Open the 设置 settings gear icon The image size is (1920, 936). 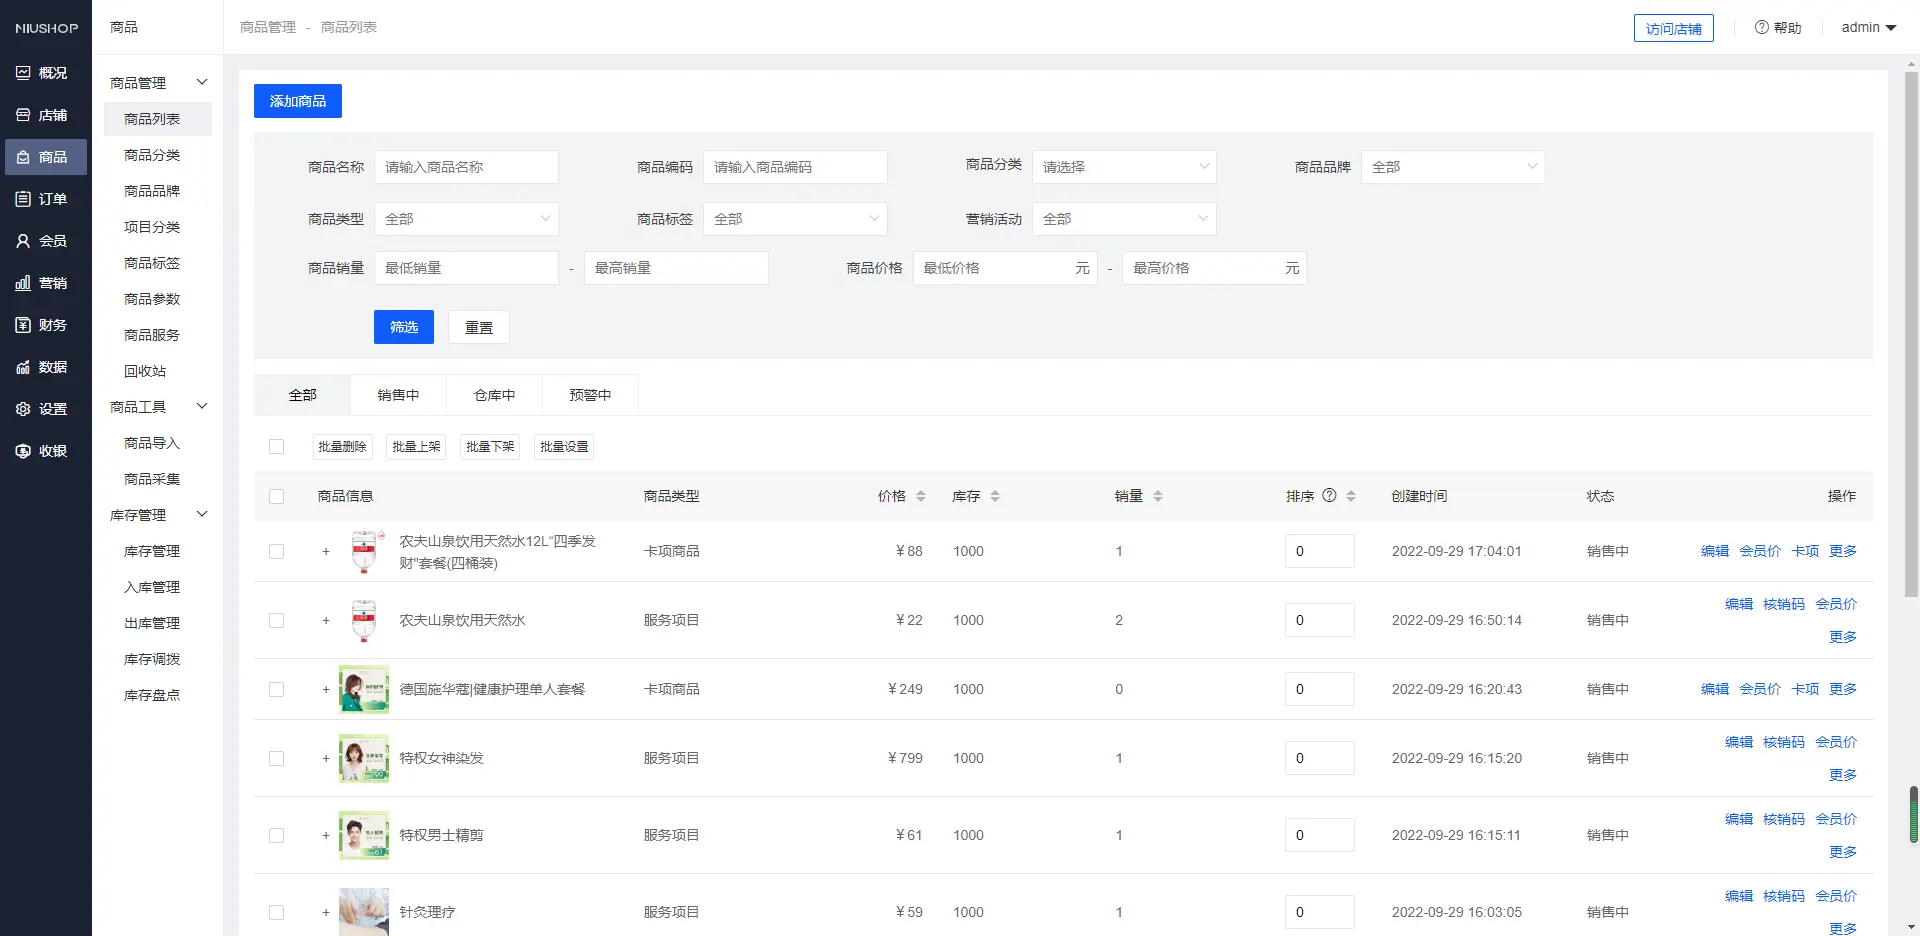(x=23, y=409)
